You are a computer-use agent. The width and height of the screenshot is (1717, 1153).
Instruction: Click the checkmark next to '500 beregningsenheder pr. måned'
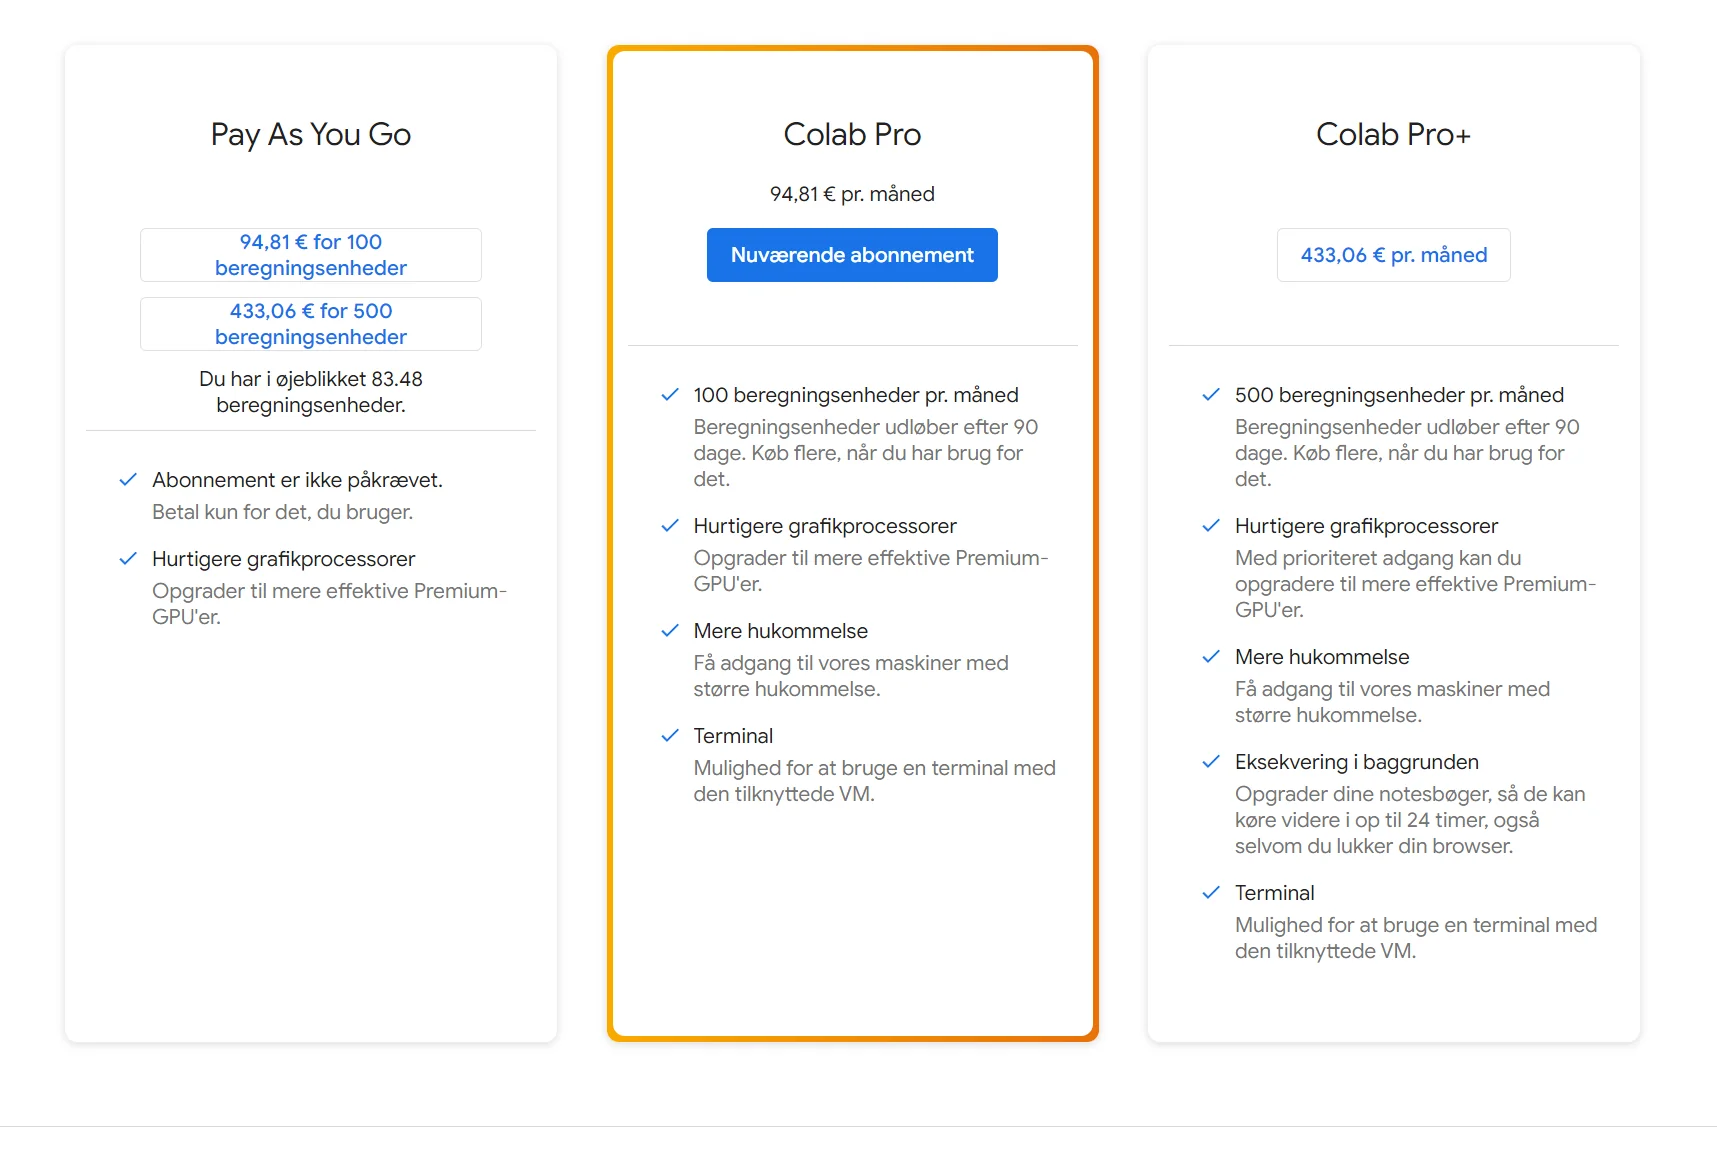1211,395
